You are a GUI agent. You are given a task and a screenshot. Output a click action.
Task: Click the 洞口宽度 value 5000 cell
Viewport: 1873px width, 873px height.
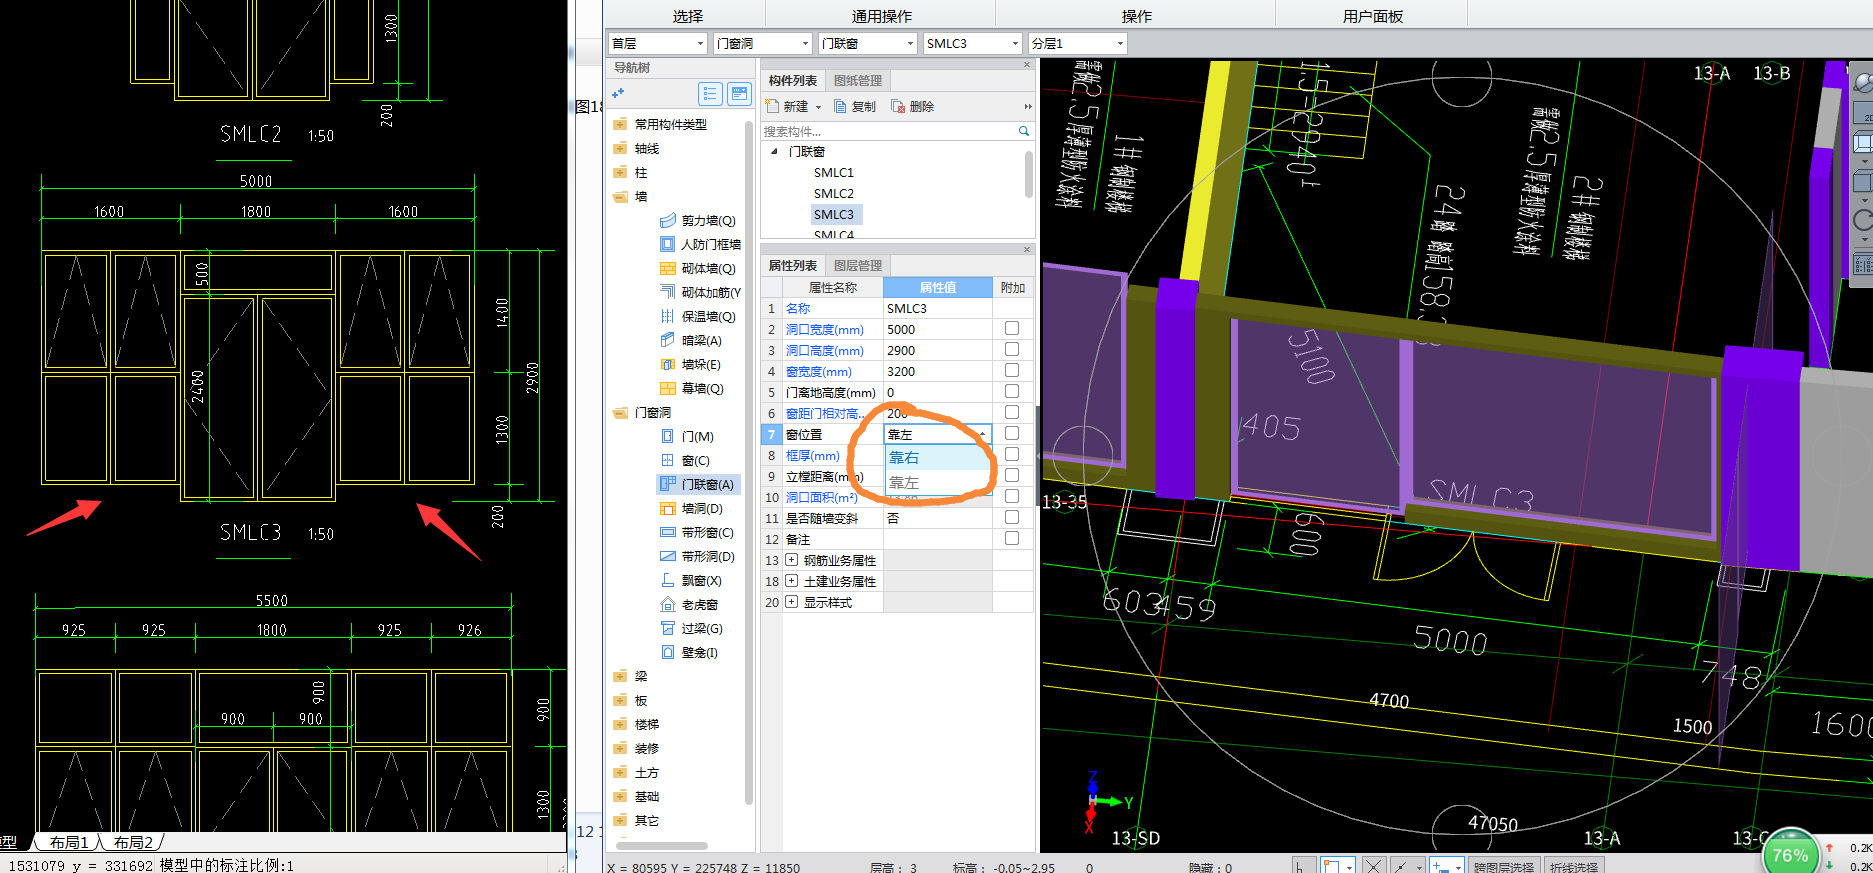938,330
